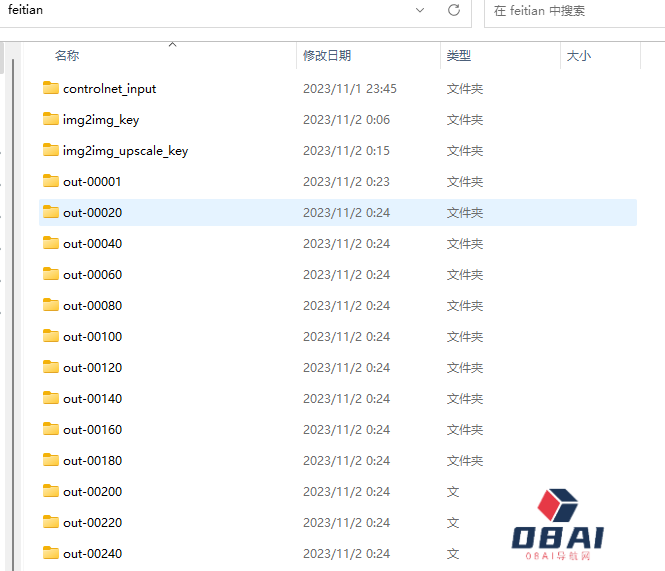Sort files by 修改日期 column header

pyautogui.click(x=327, y=56)
